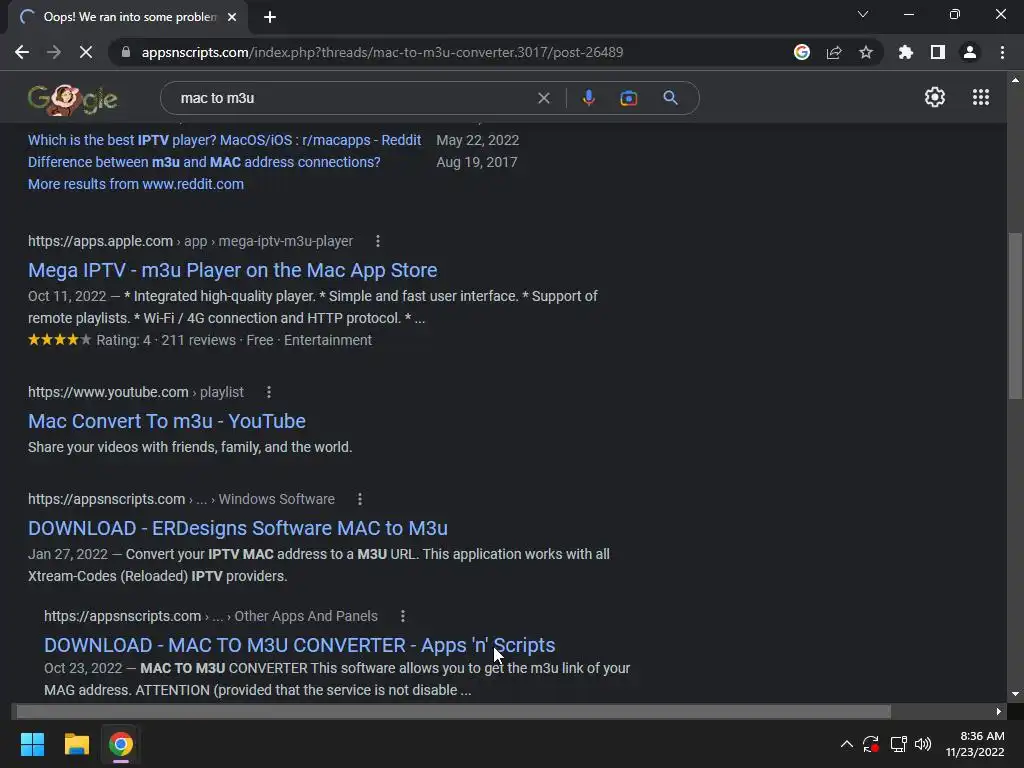Open the Google apps grid

point(980,97)
